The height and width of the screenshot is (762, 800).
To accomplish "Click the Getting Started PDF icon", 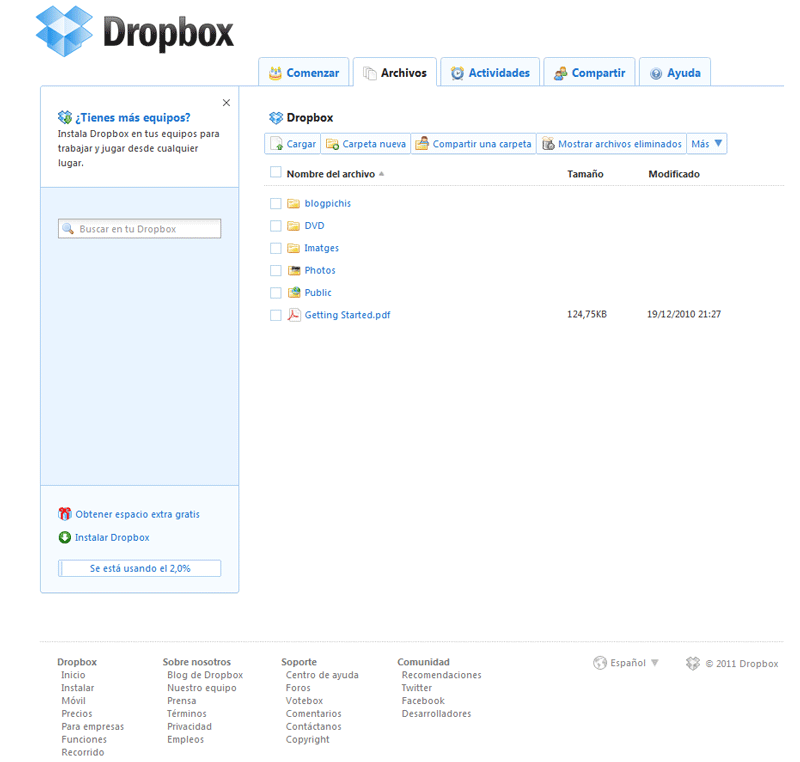I will pos(294,315).
